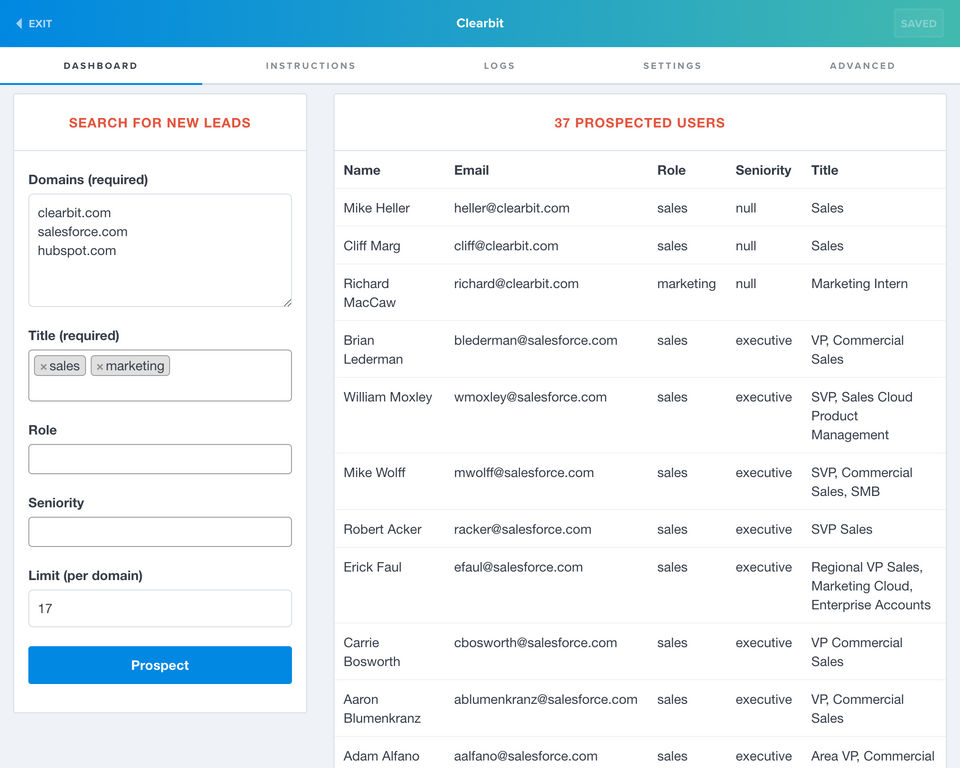Click into the Domains text area

(x=160, y=250)
